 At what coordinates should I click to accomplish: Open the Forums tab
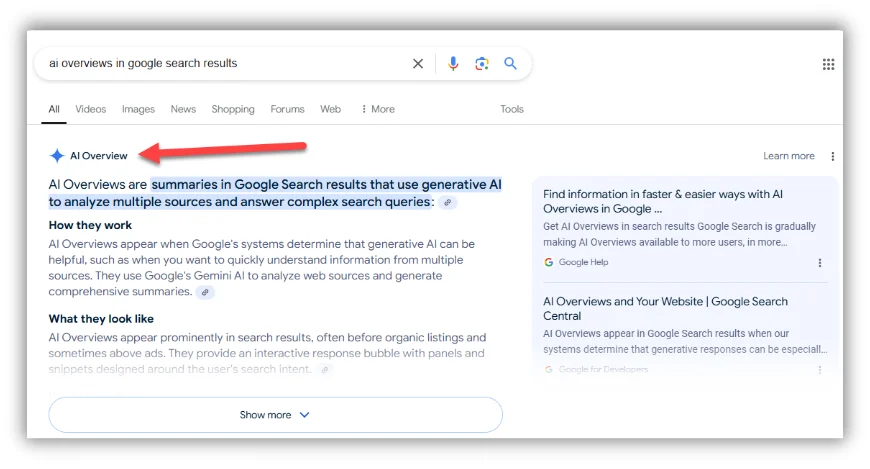click(287, 109)
